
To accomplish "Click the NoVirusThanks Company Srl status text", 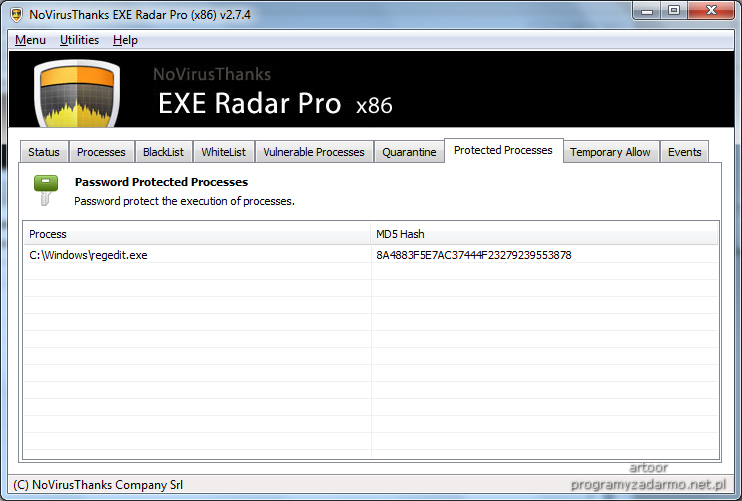I will (98, 485).
